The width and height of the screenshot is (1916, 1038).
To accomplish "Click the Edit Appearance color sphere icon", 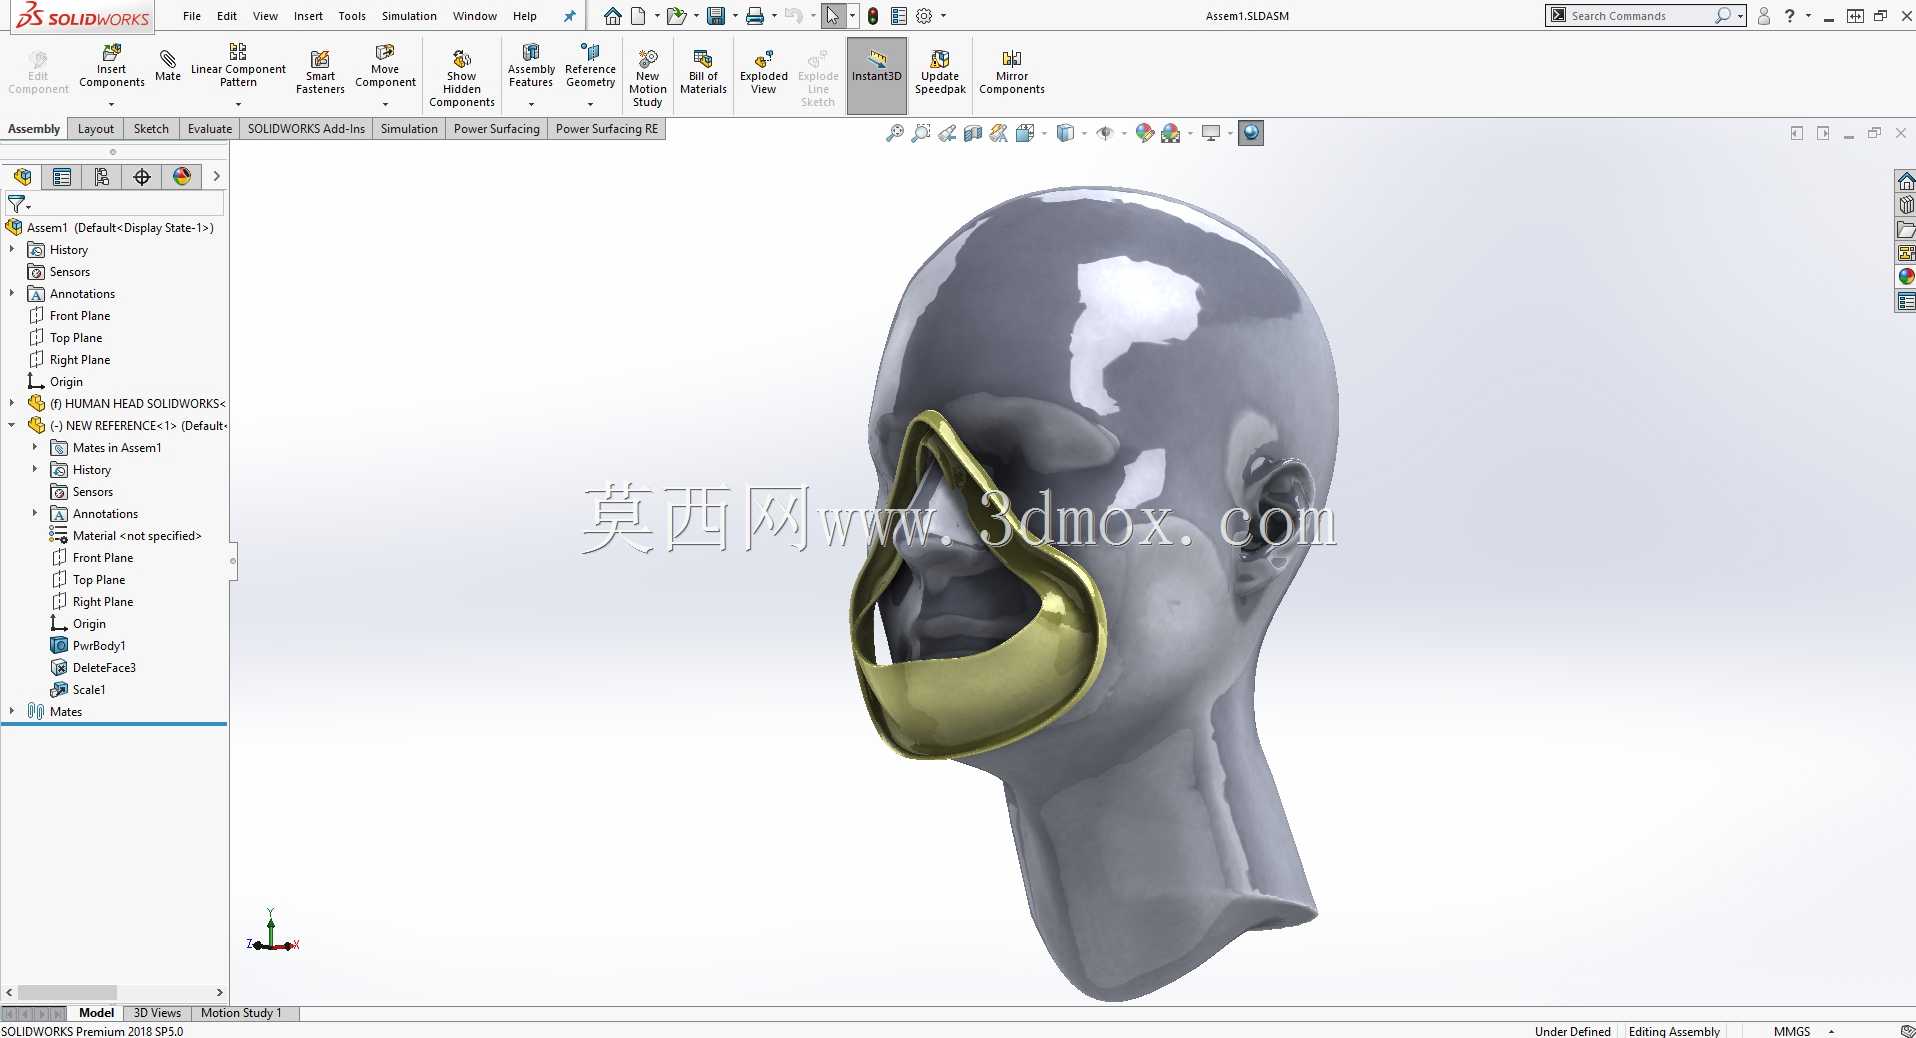I will click(1145, 133).
